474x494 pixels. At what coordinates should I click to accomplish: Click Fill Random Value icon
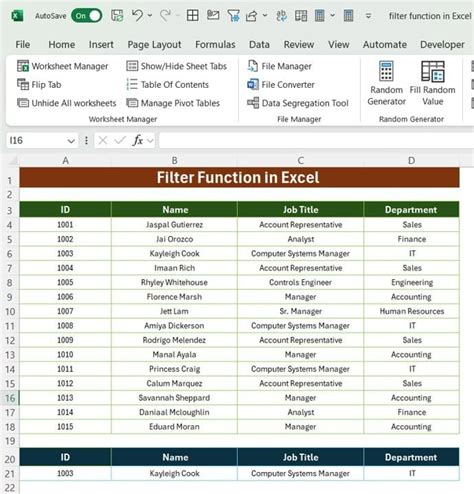(x=433, y=71)
